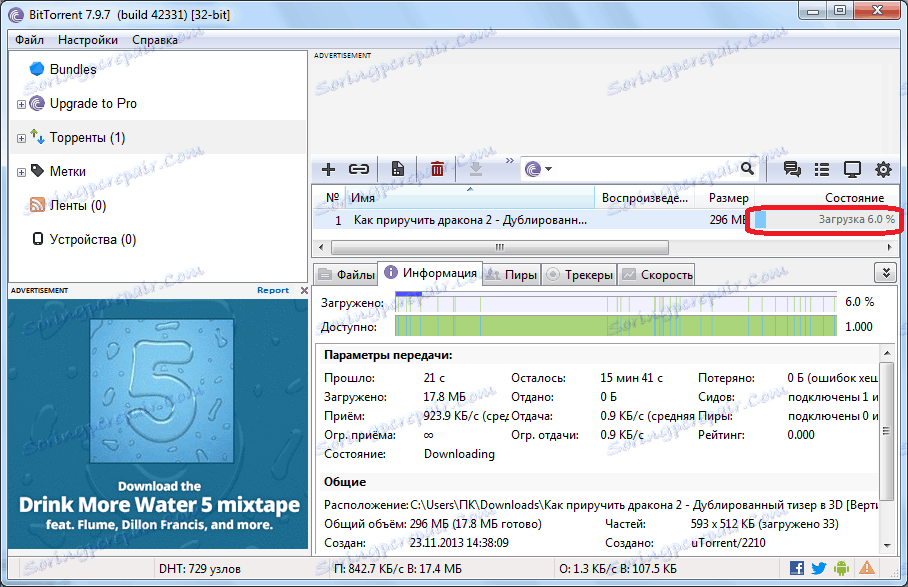This screenshot has width=908, height=587.
Task: Toggle the detailed list view icon
Action: click(822, 169)
